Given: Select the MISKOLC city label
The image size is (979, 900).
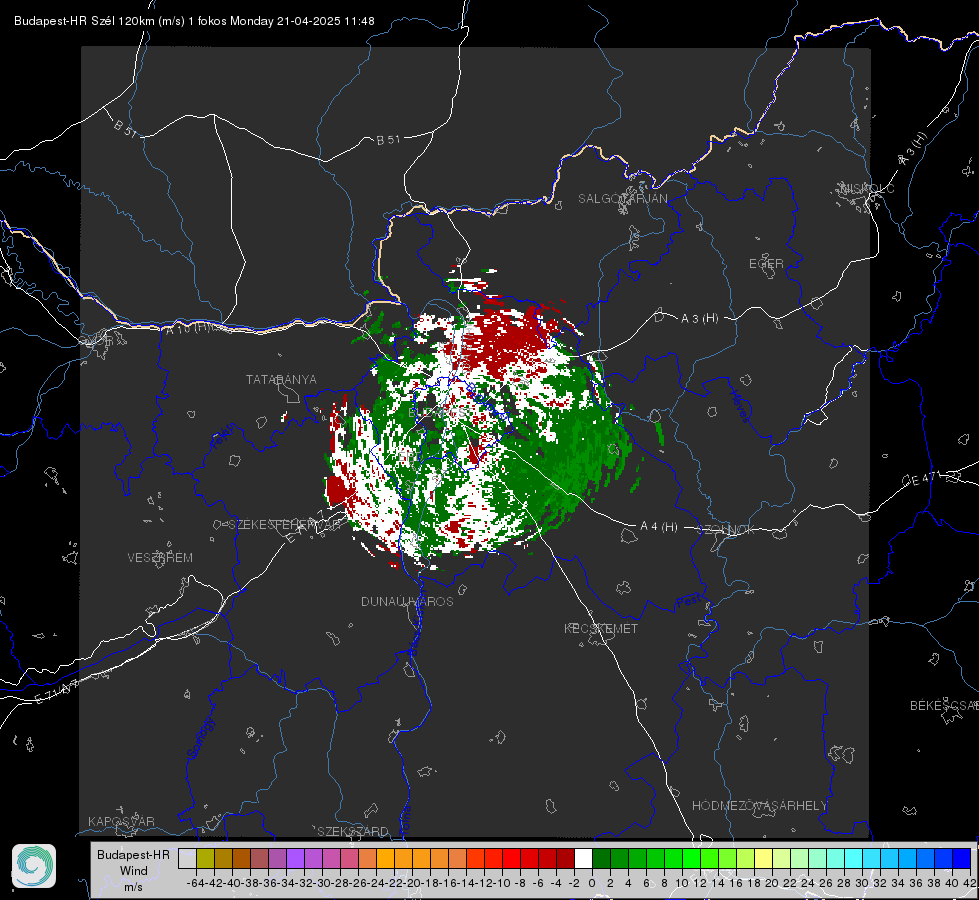Looking at the screenshot, I should pos(867,188).
